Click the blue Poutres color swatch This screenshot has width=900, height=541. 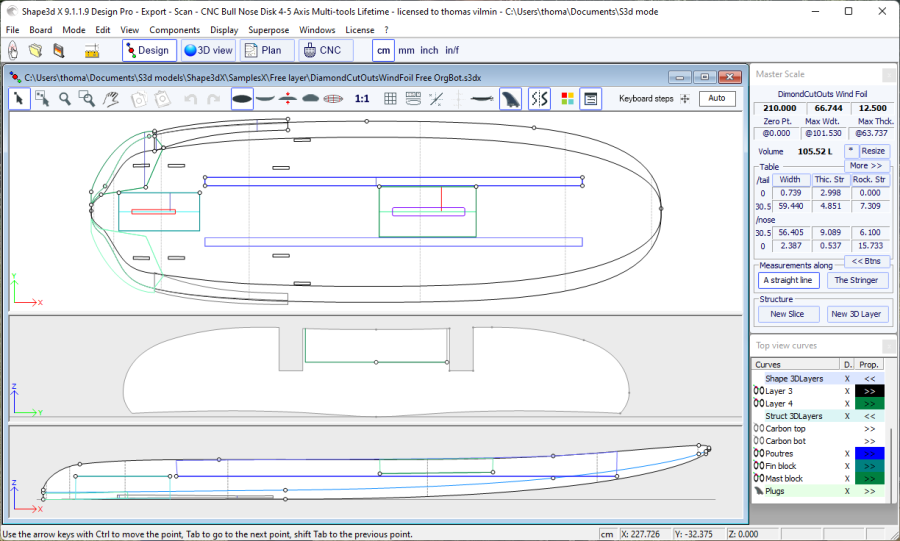(x=869, y=453)
